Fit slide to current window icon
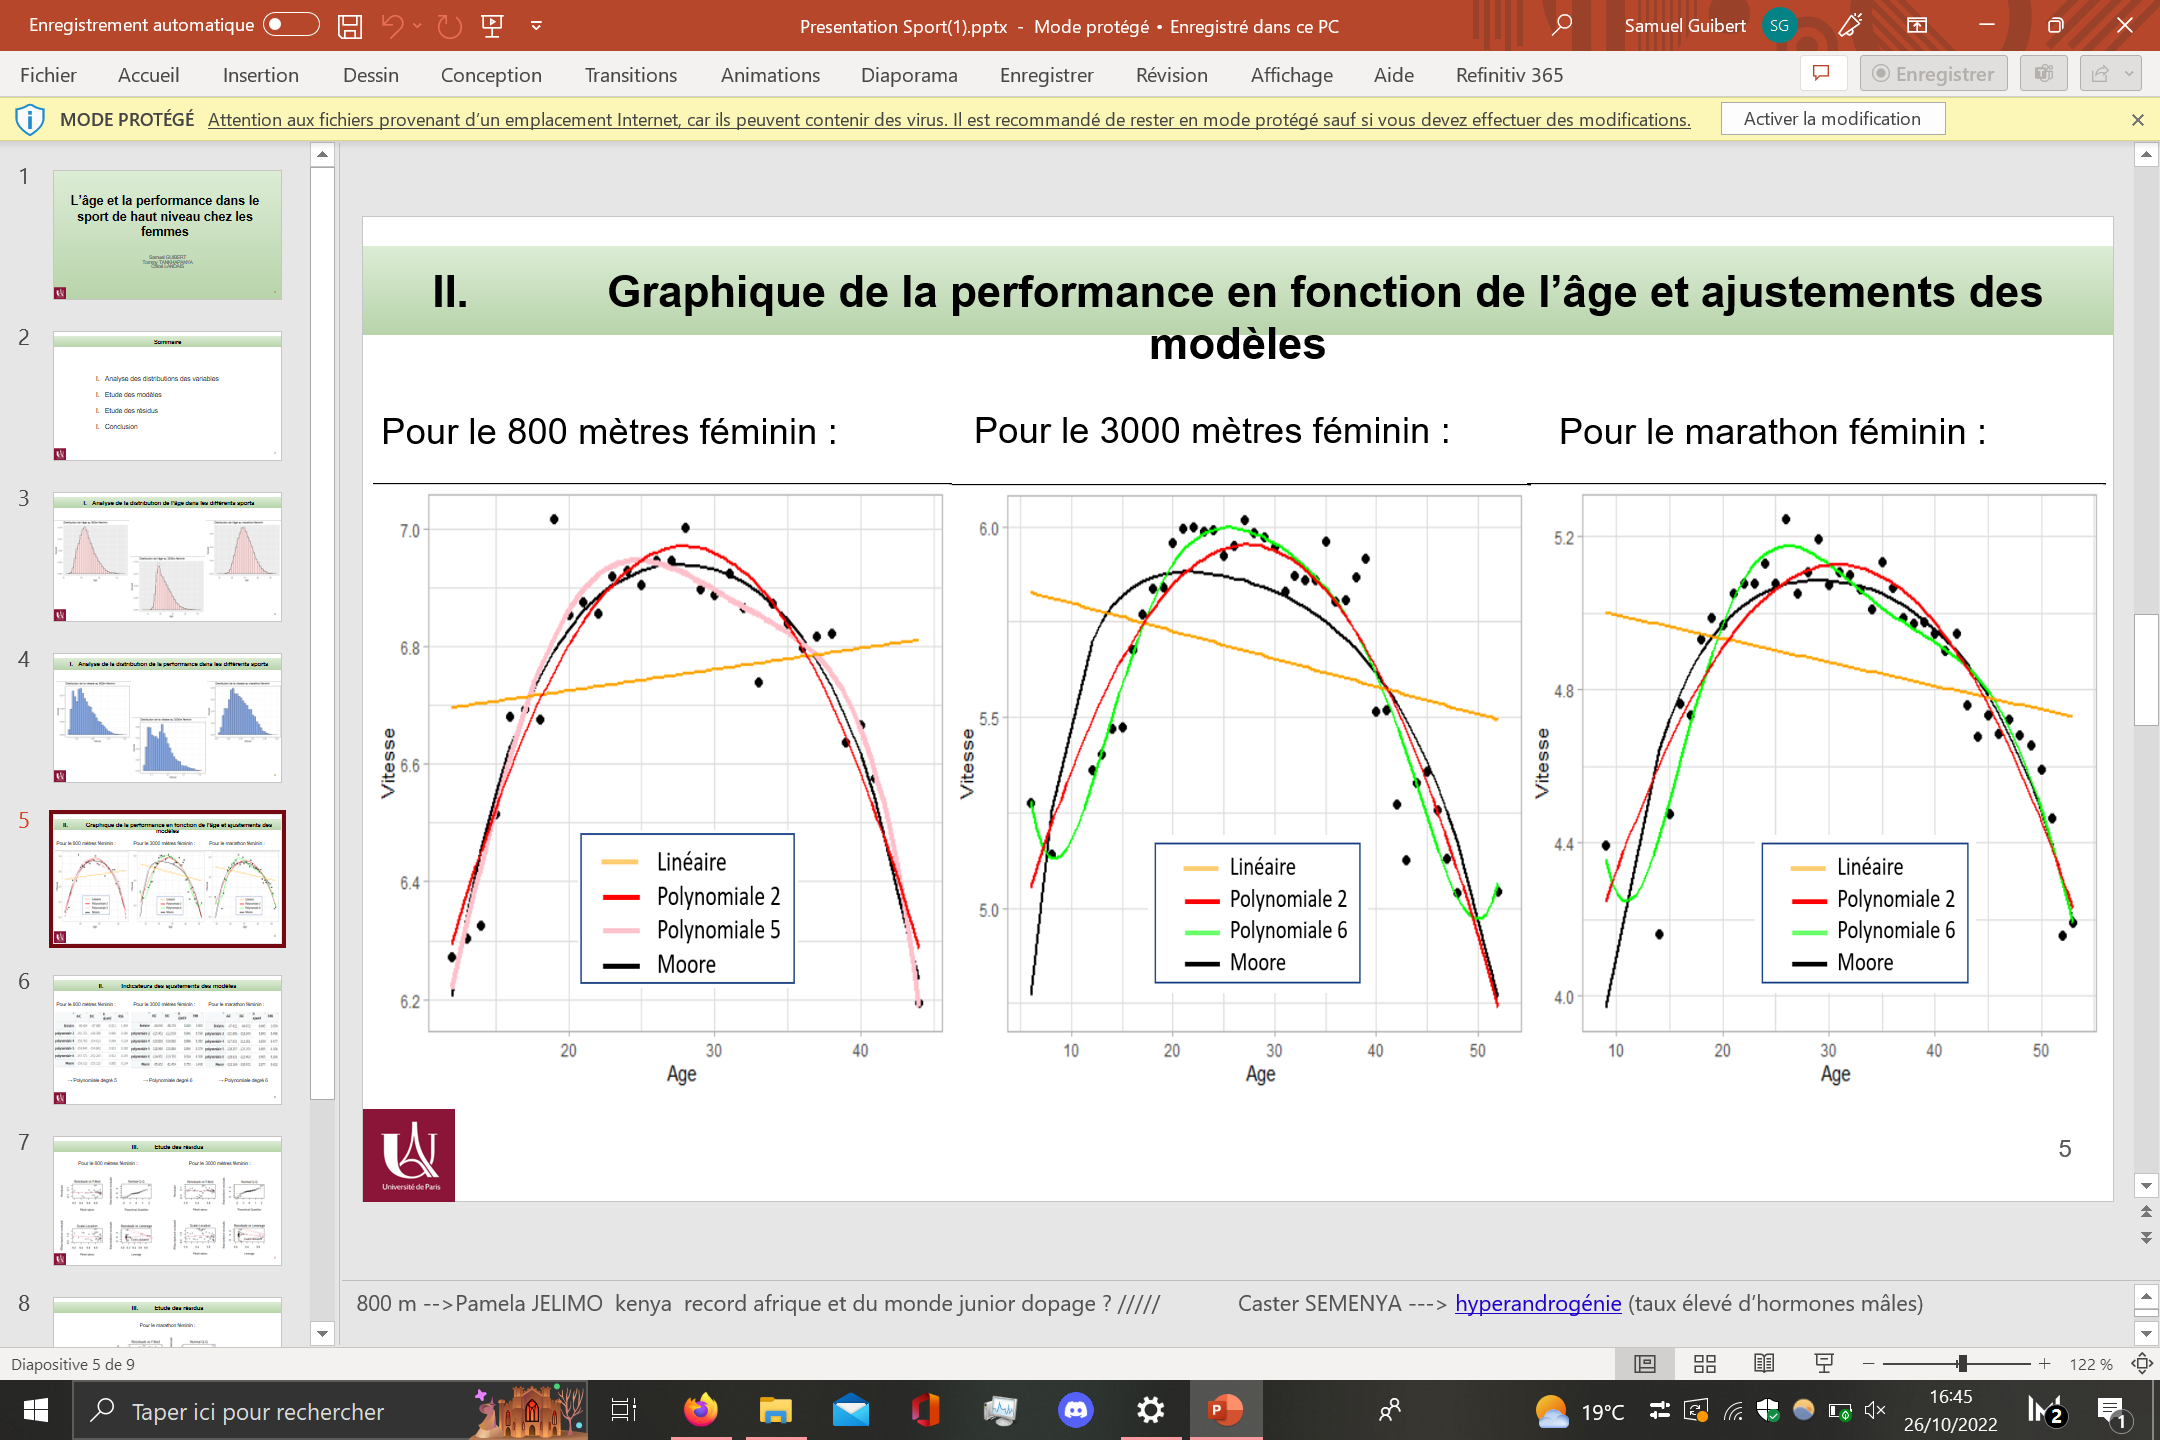2160x1440 pixels. tap(2142, 1364)
